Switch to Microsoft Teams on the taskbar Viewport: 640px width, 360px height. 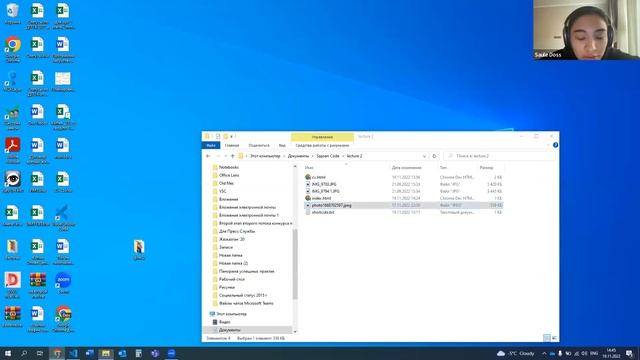(x=155, y=353)
